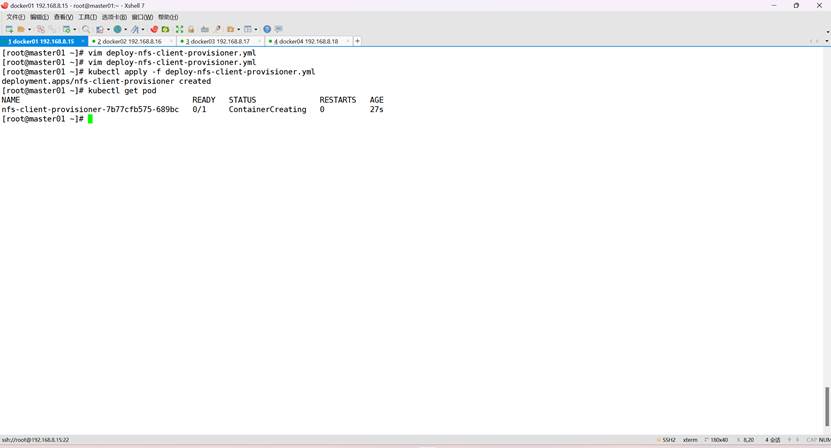Lock the screen with the padlock icon

[x=191, y=29]
